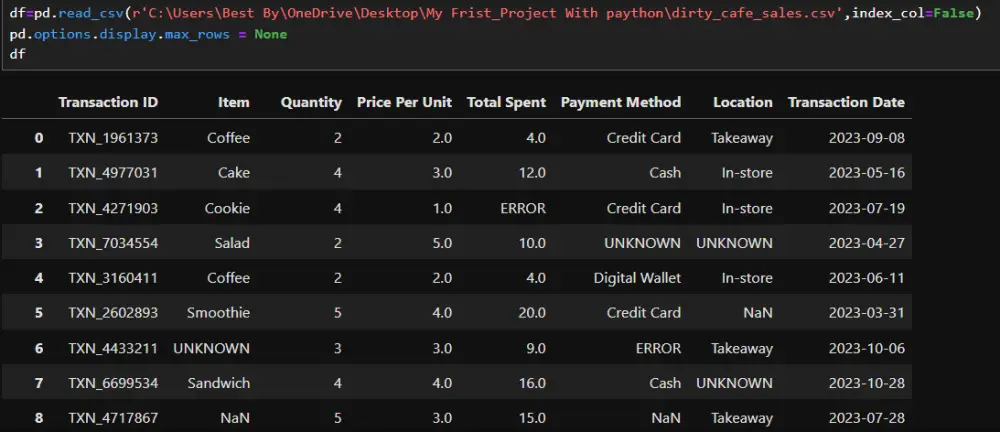Click the Quantity column header
This screenshot has width=1000, height=432.
tap(311, 103)
